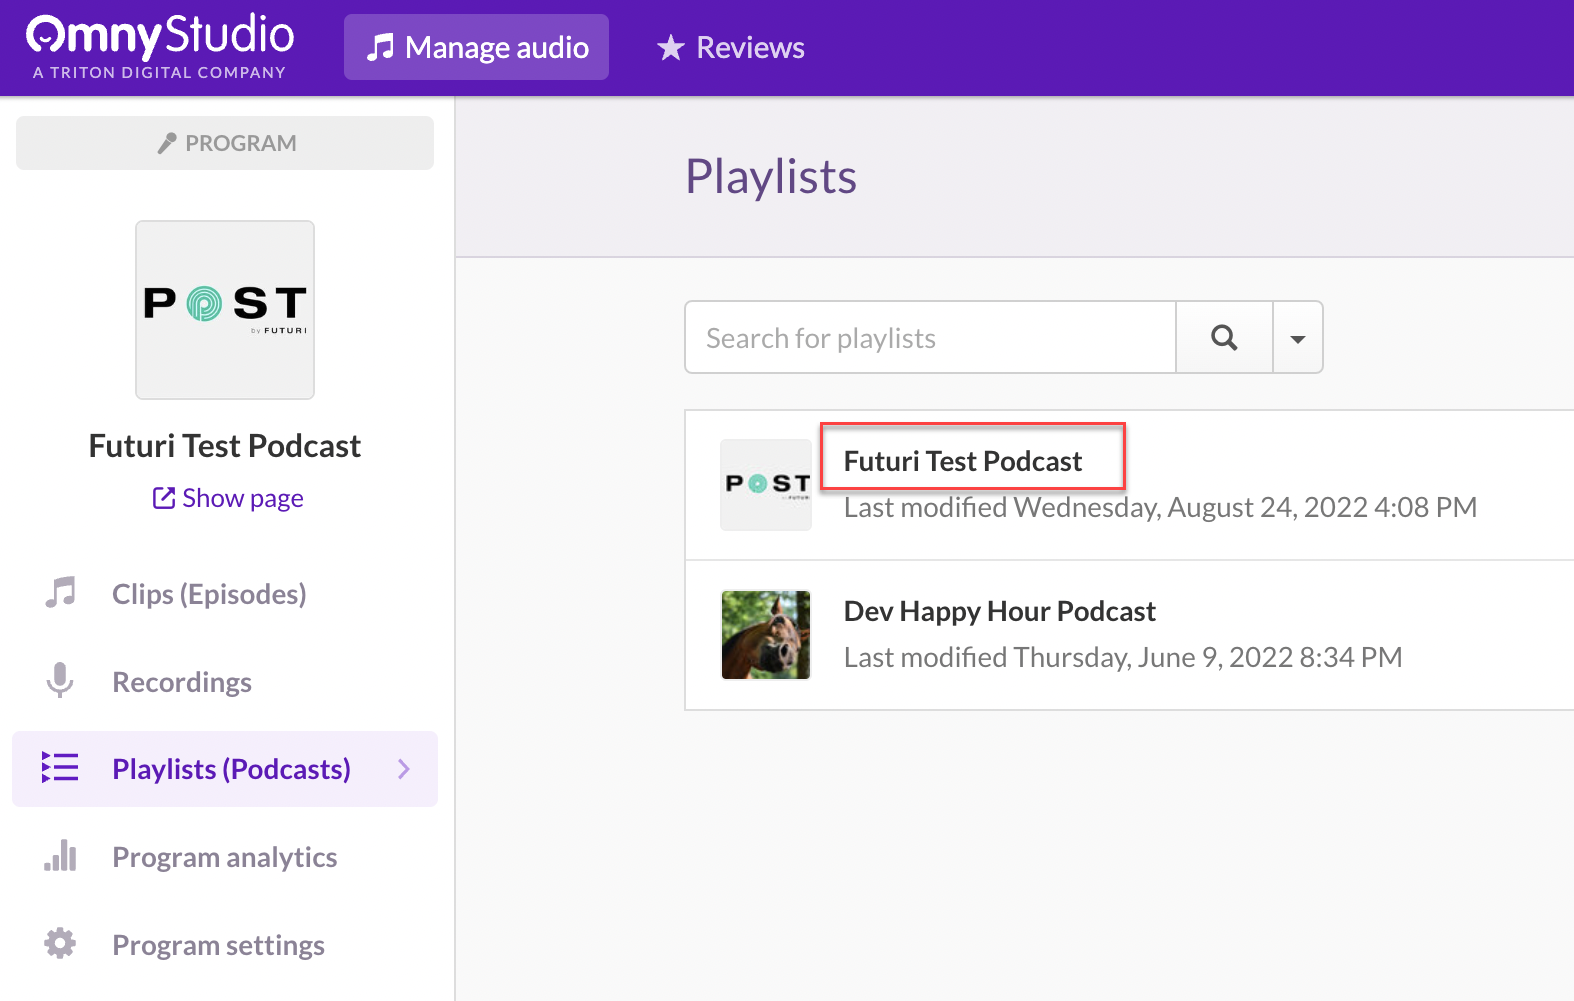This screenshot has height=1001, width=1574.
Task: Select Program analytics in the sidebar
Action: [224, 857]
